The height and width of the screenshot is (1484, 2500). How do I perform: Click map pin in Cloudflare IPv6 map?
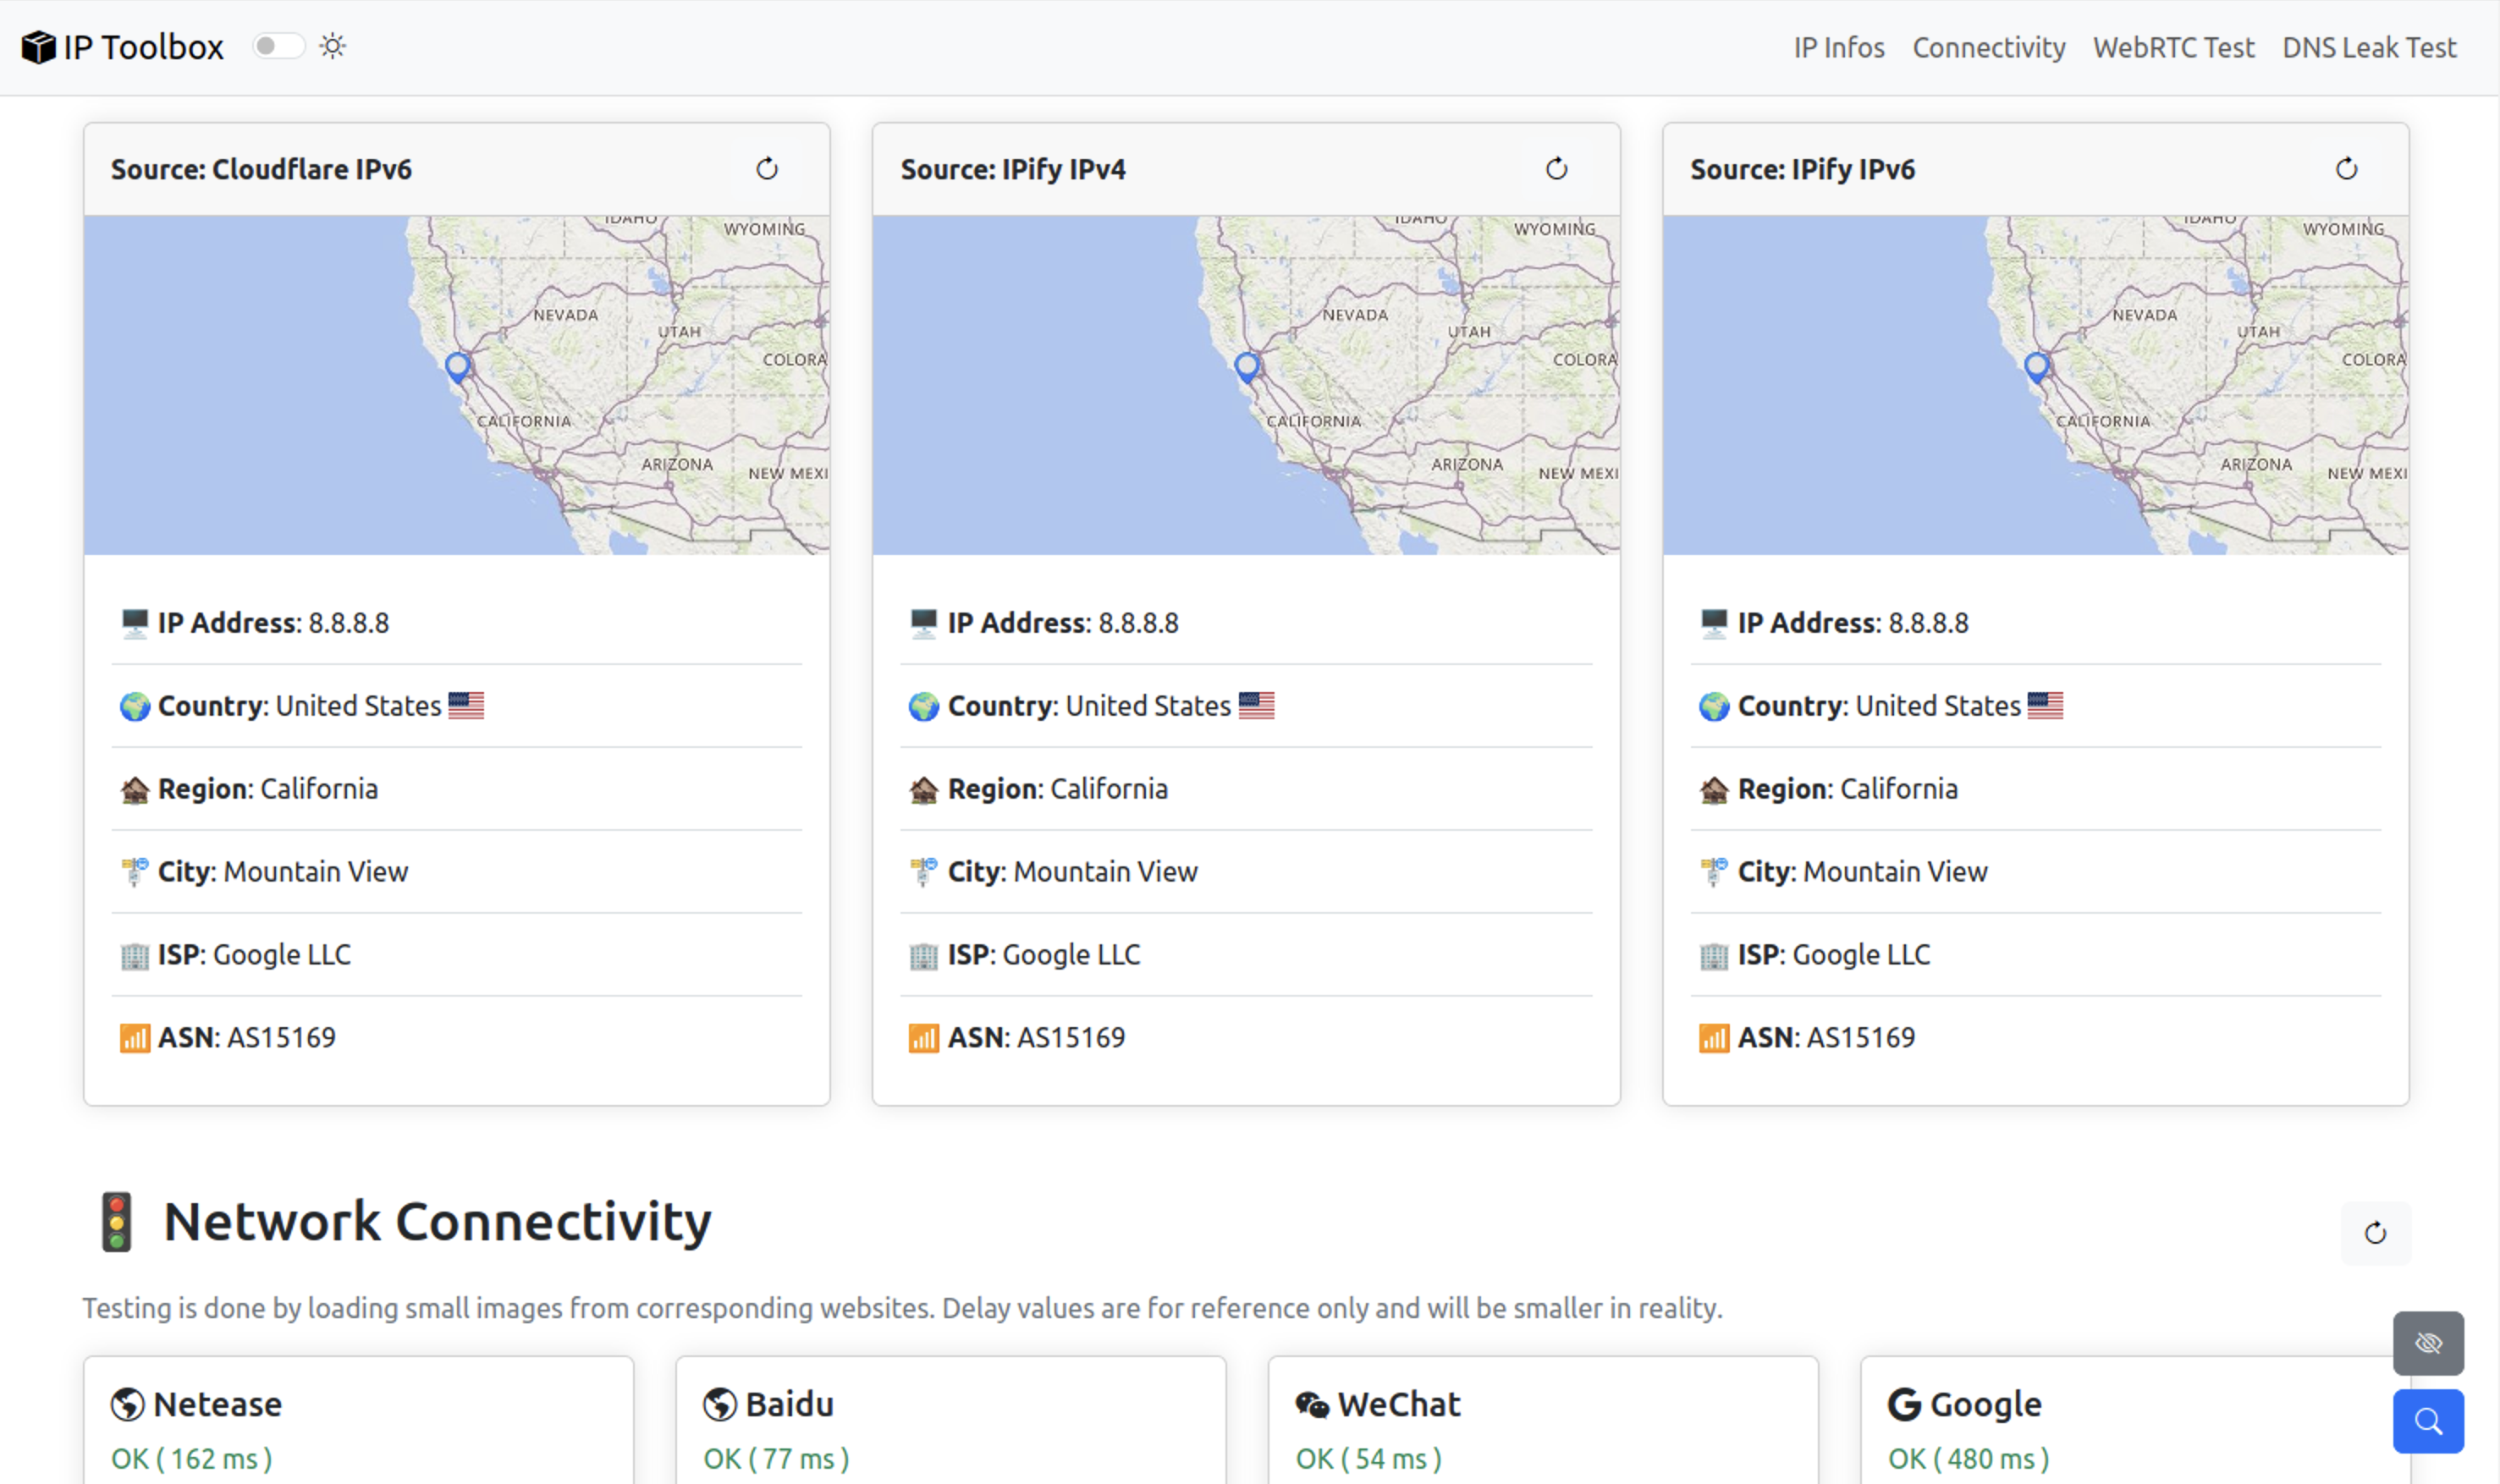pos(458,367)
